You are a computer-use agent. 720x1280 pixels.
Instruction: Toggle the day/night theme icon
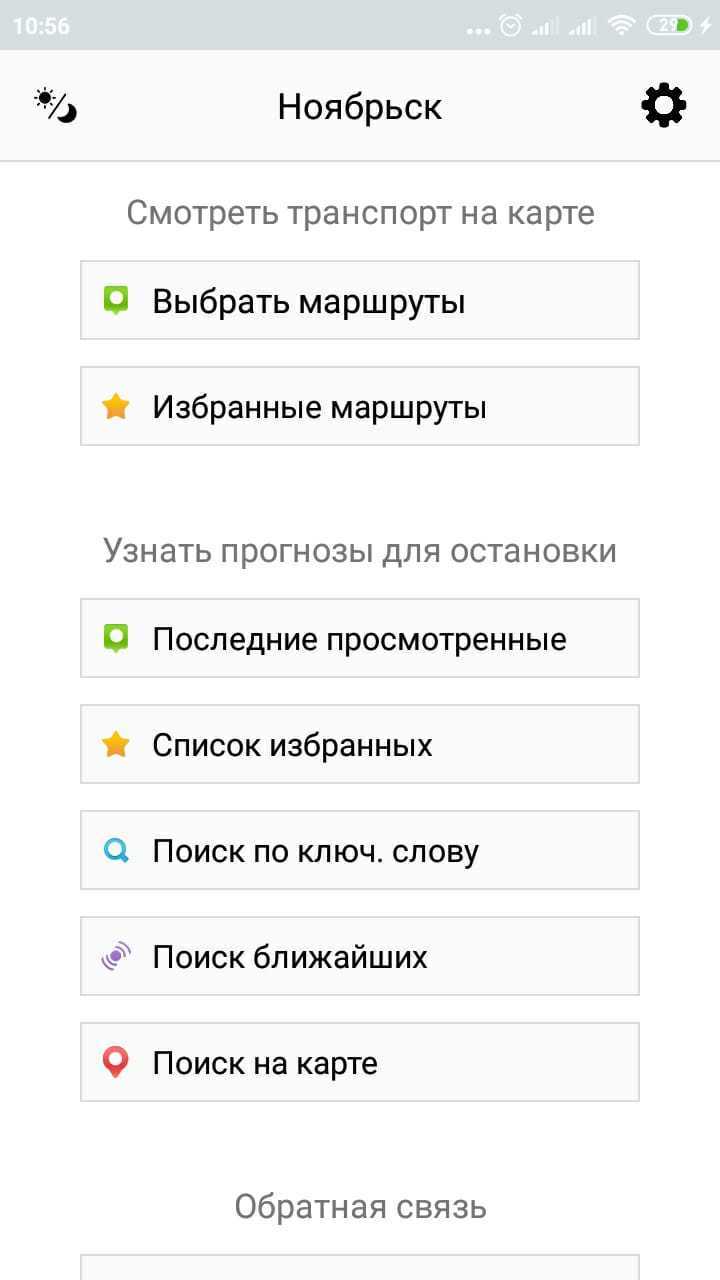tap(52, 104)
